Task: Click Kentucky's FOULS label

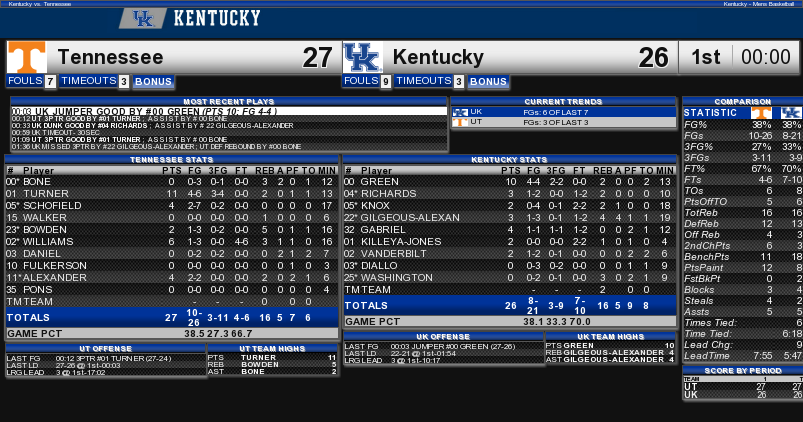Action: (x=360, y=81)
